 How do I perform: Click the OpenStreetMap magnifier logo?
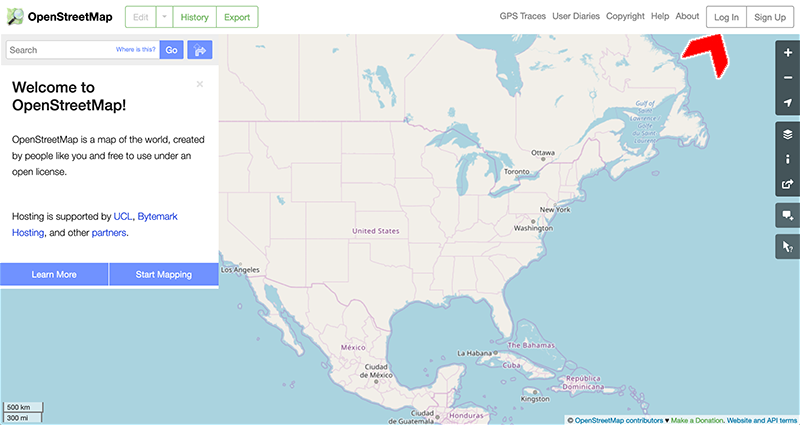(x=15, y=17)
